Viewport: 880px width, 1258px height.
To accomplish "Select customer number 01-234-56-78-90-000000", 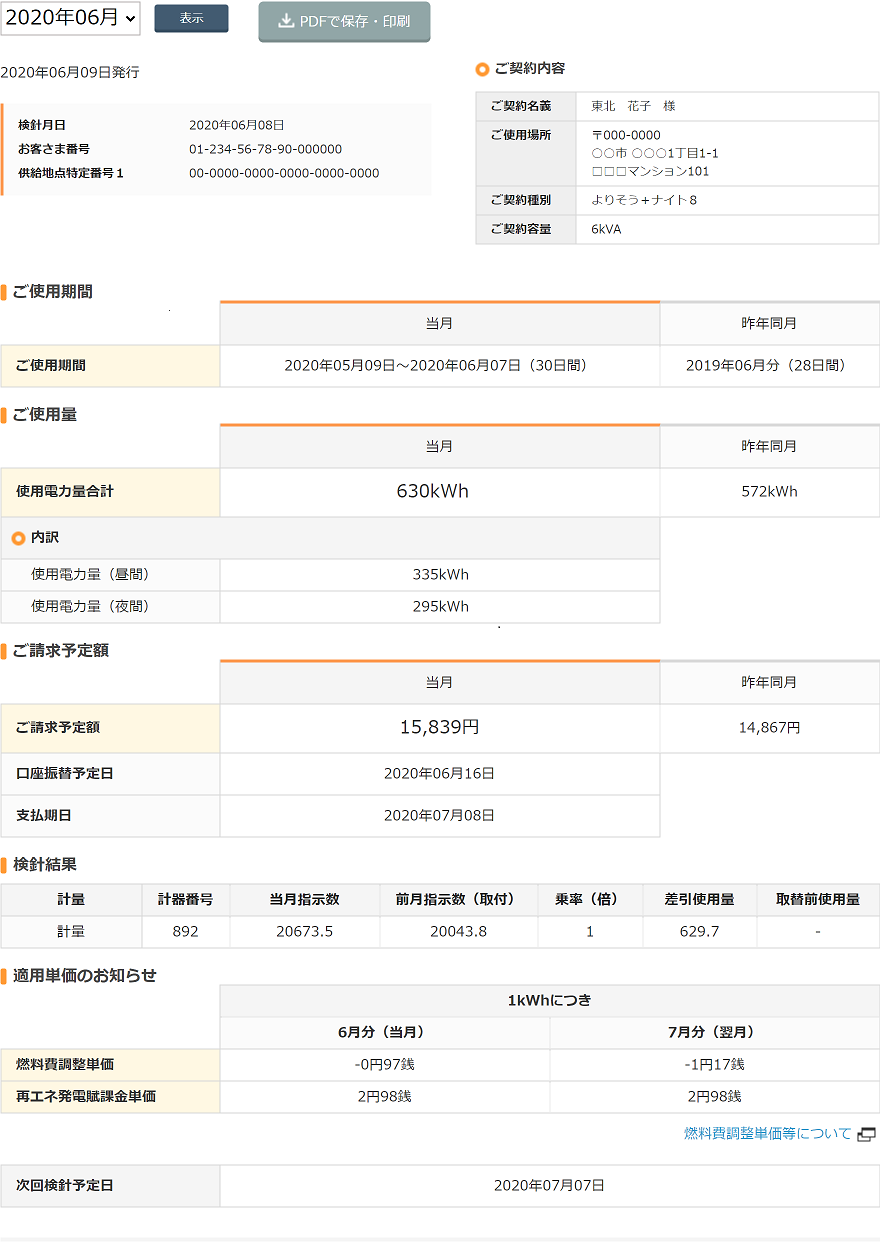I will tap(266, 149).
